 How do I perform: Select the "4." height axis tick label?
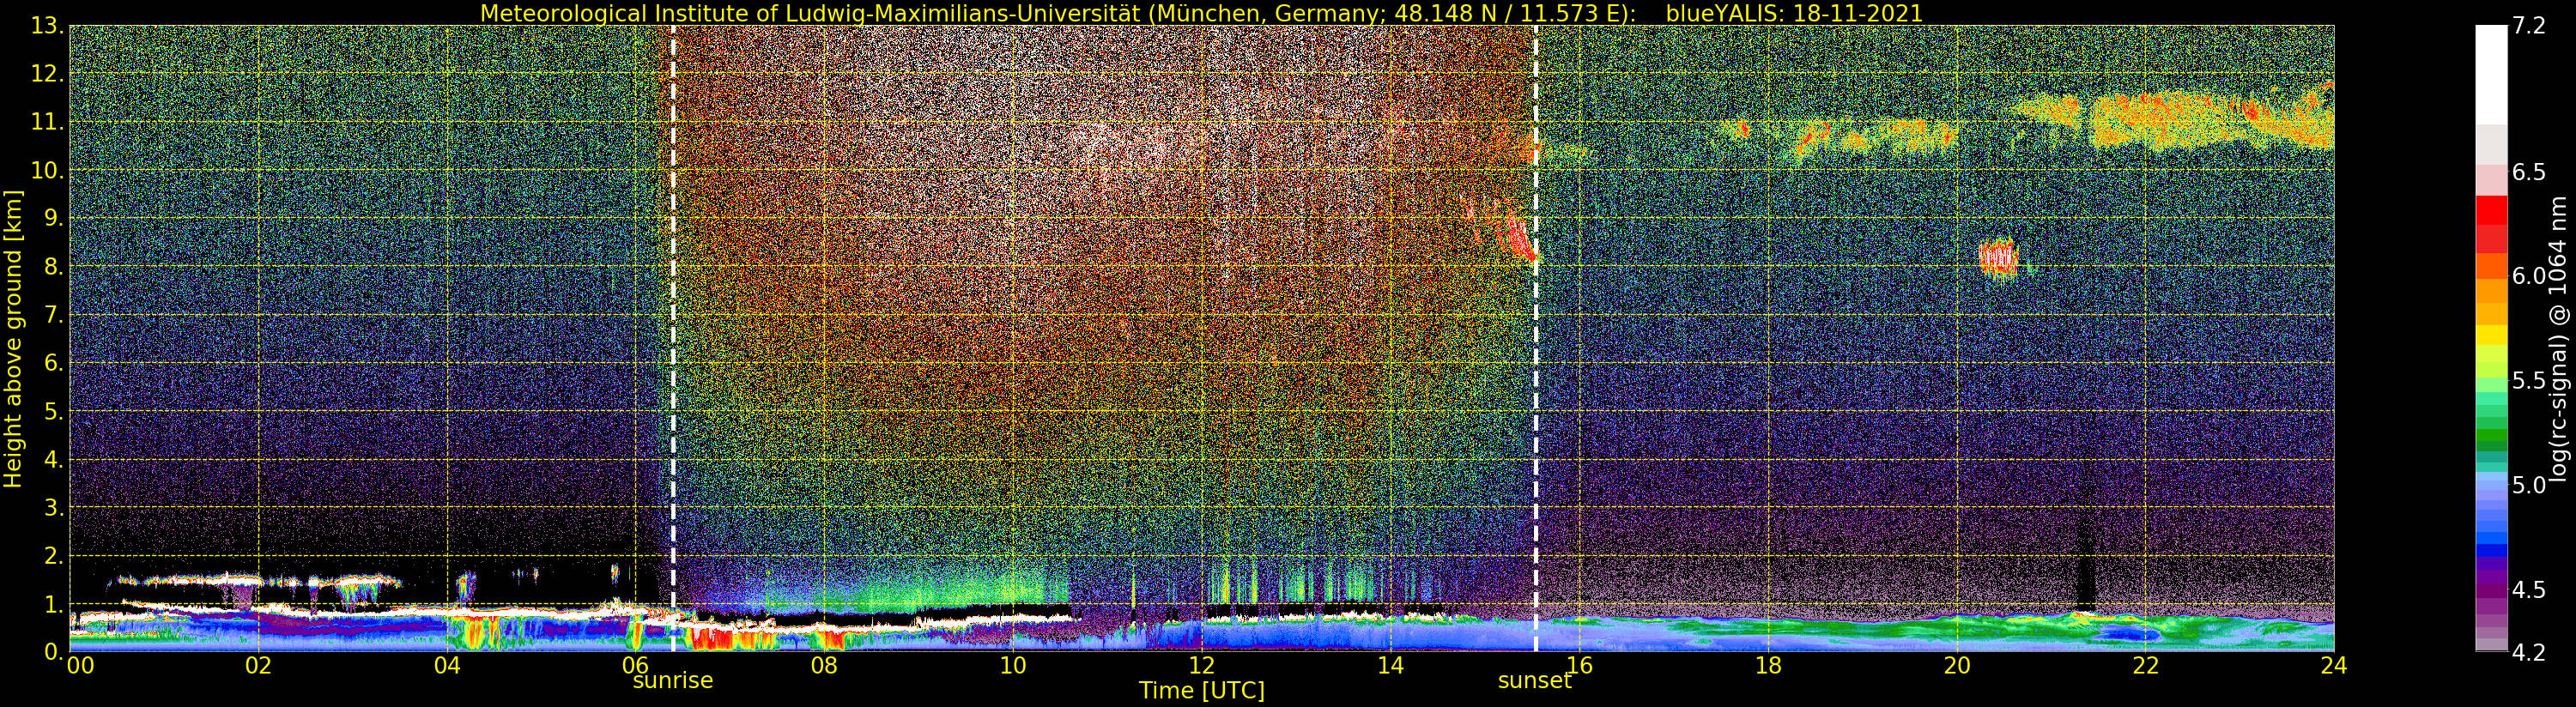[x=54, y=459]
